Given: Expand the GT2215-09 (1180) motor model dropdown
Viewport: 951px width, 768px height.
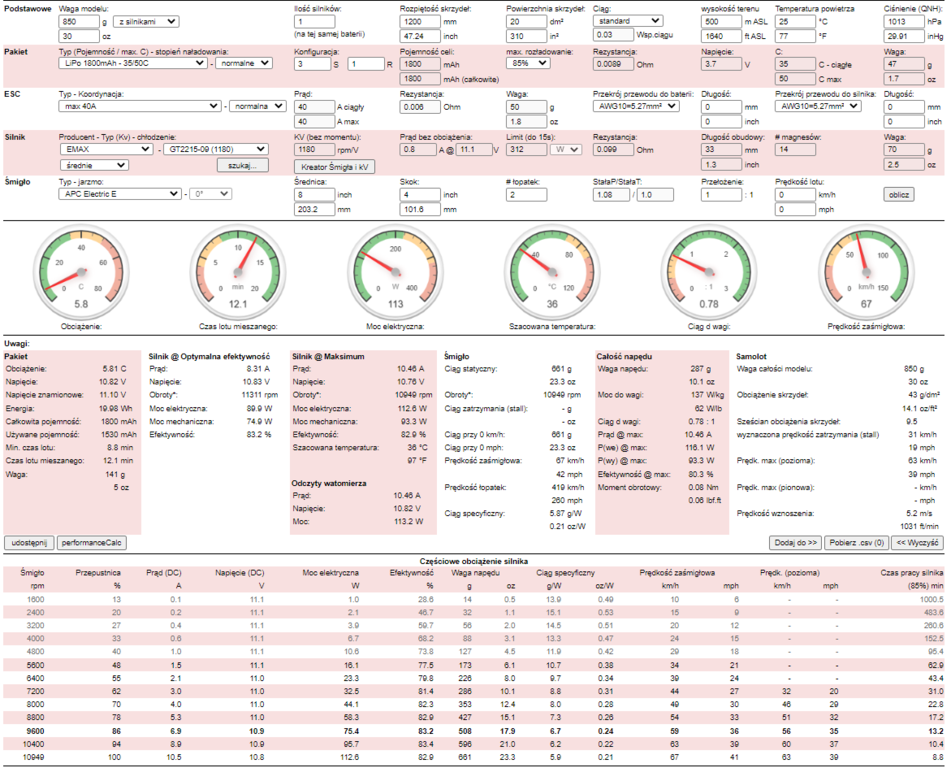Looking at the screenshot, I should tap(216, 149).
